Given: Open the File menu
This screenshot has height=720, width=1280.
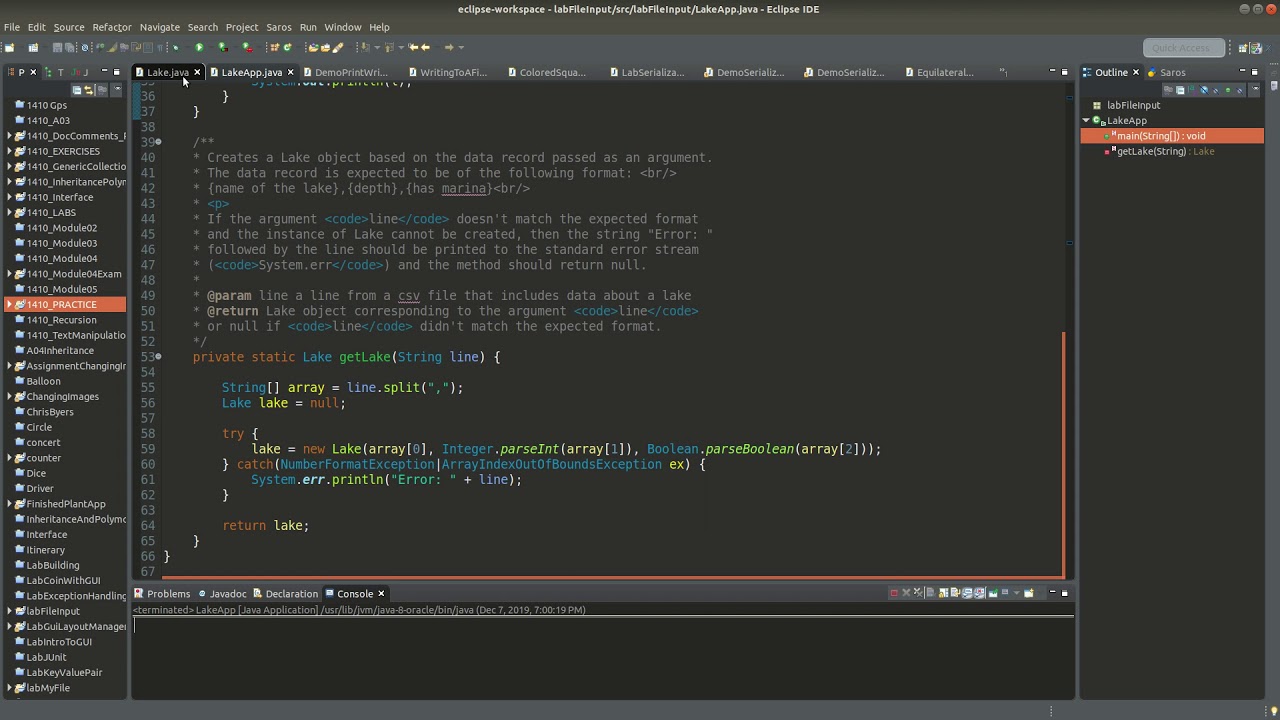Looking at the screenshot, I should [x=12, y=27].
